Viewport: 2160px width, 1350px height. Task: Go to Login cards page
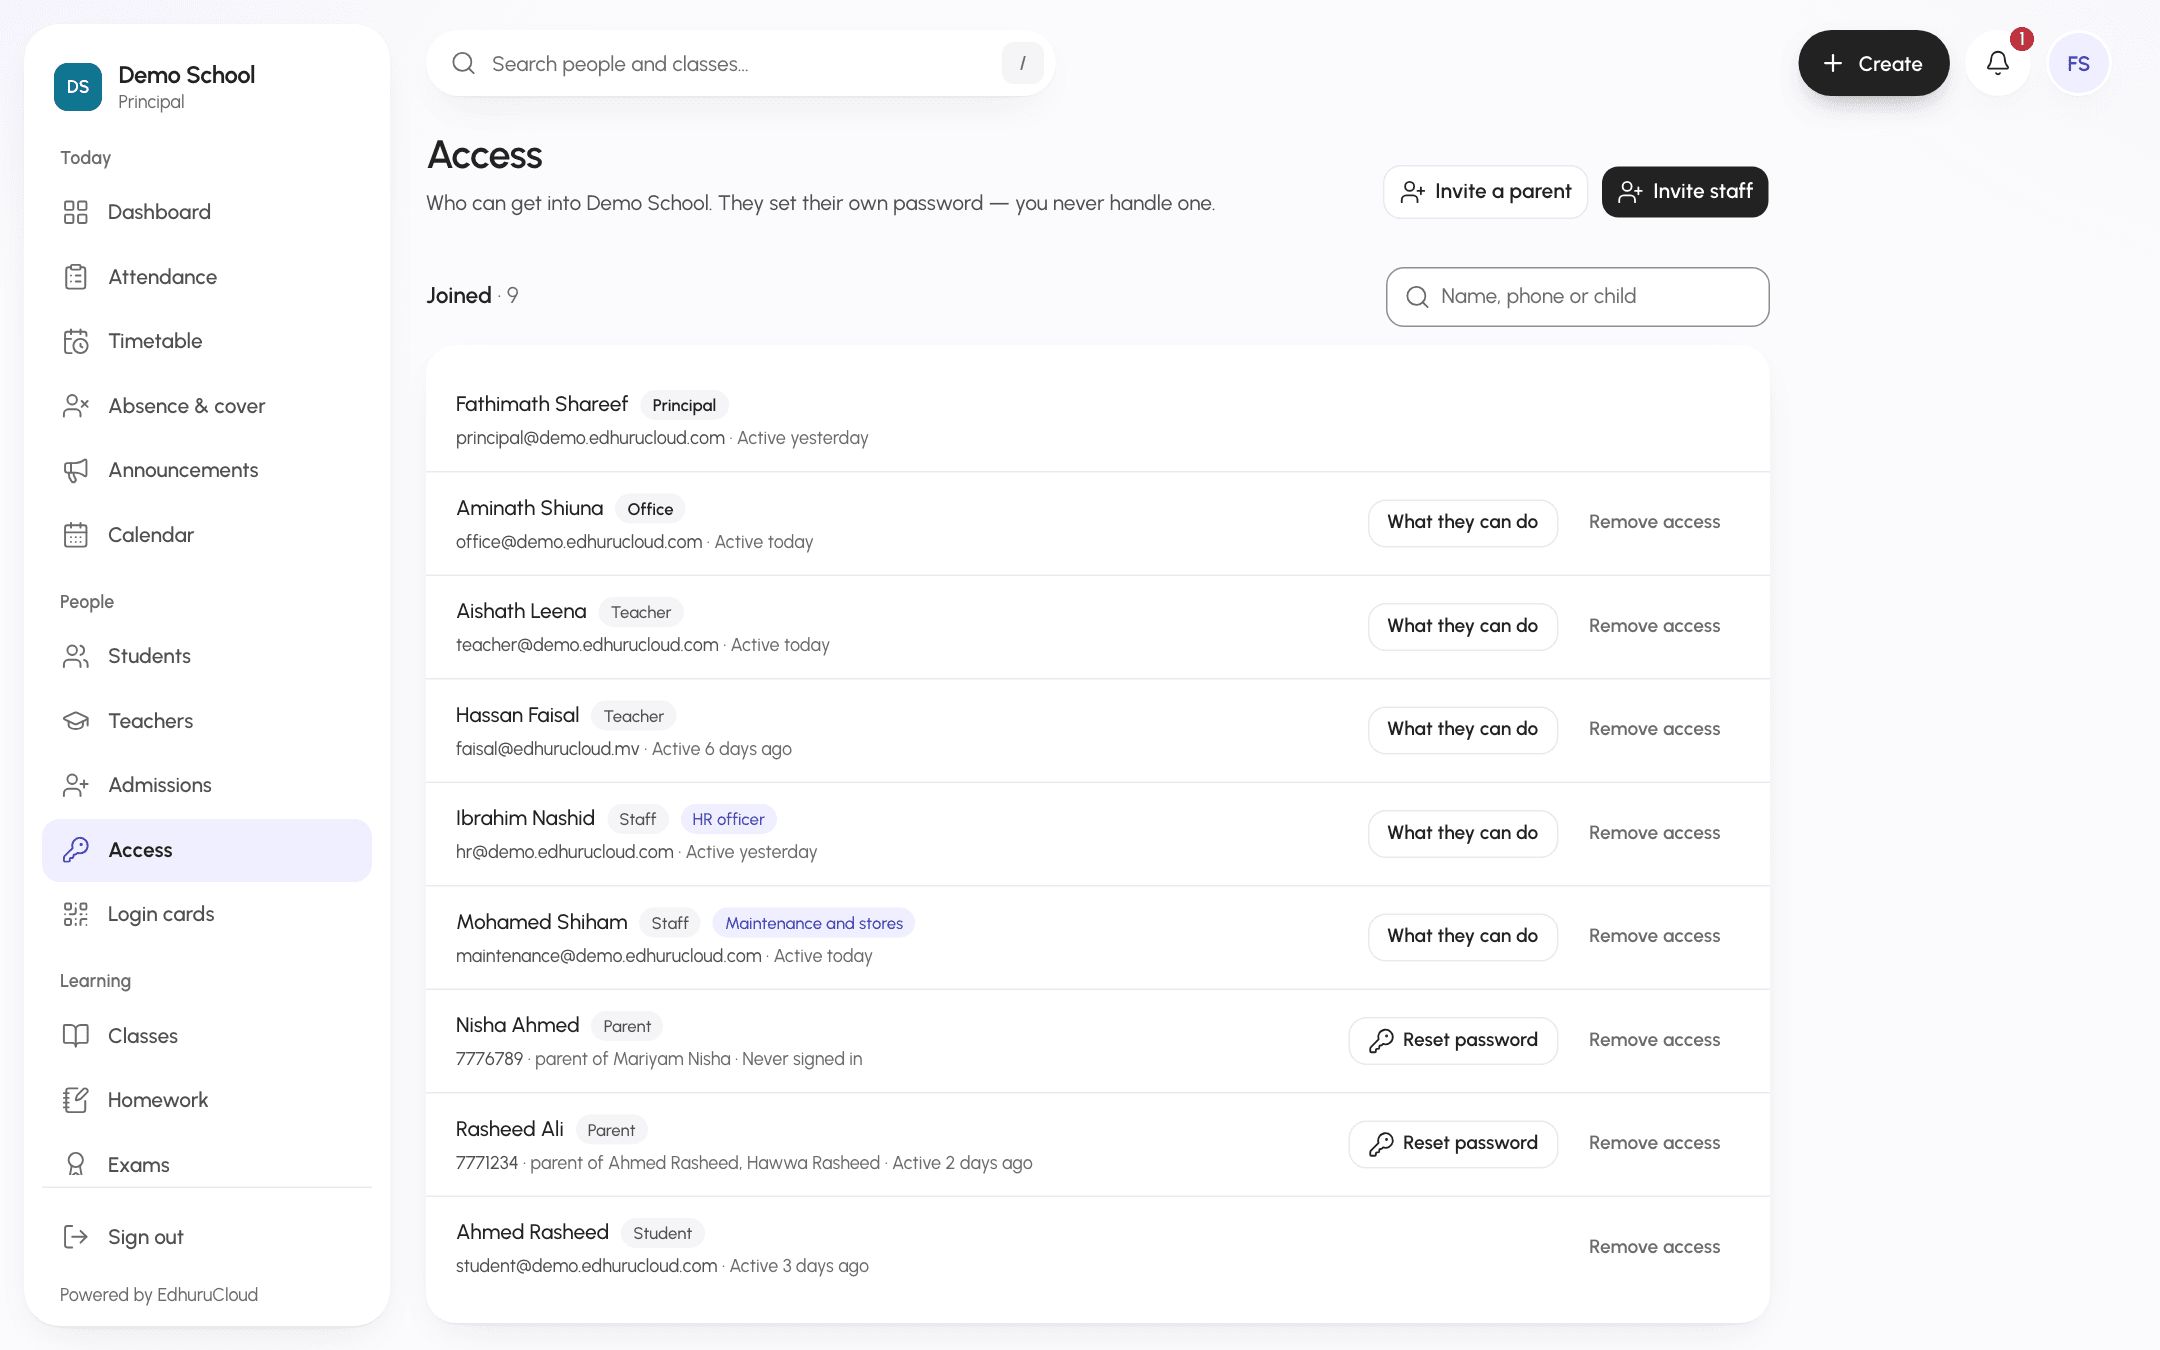point(207,914)
